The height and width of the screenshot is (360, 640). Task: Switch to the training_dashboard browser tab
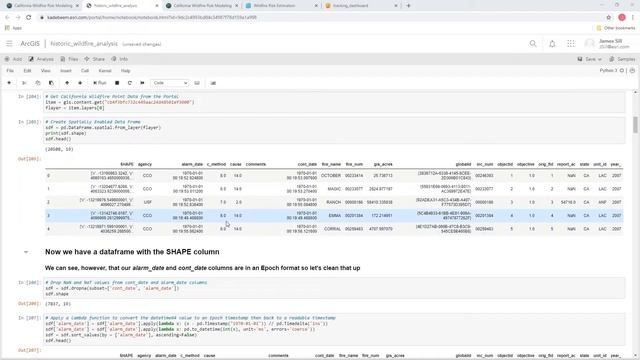tap(359, 6)
